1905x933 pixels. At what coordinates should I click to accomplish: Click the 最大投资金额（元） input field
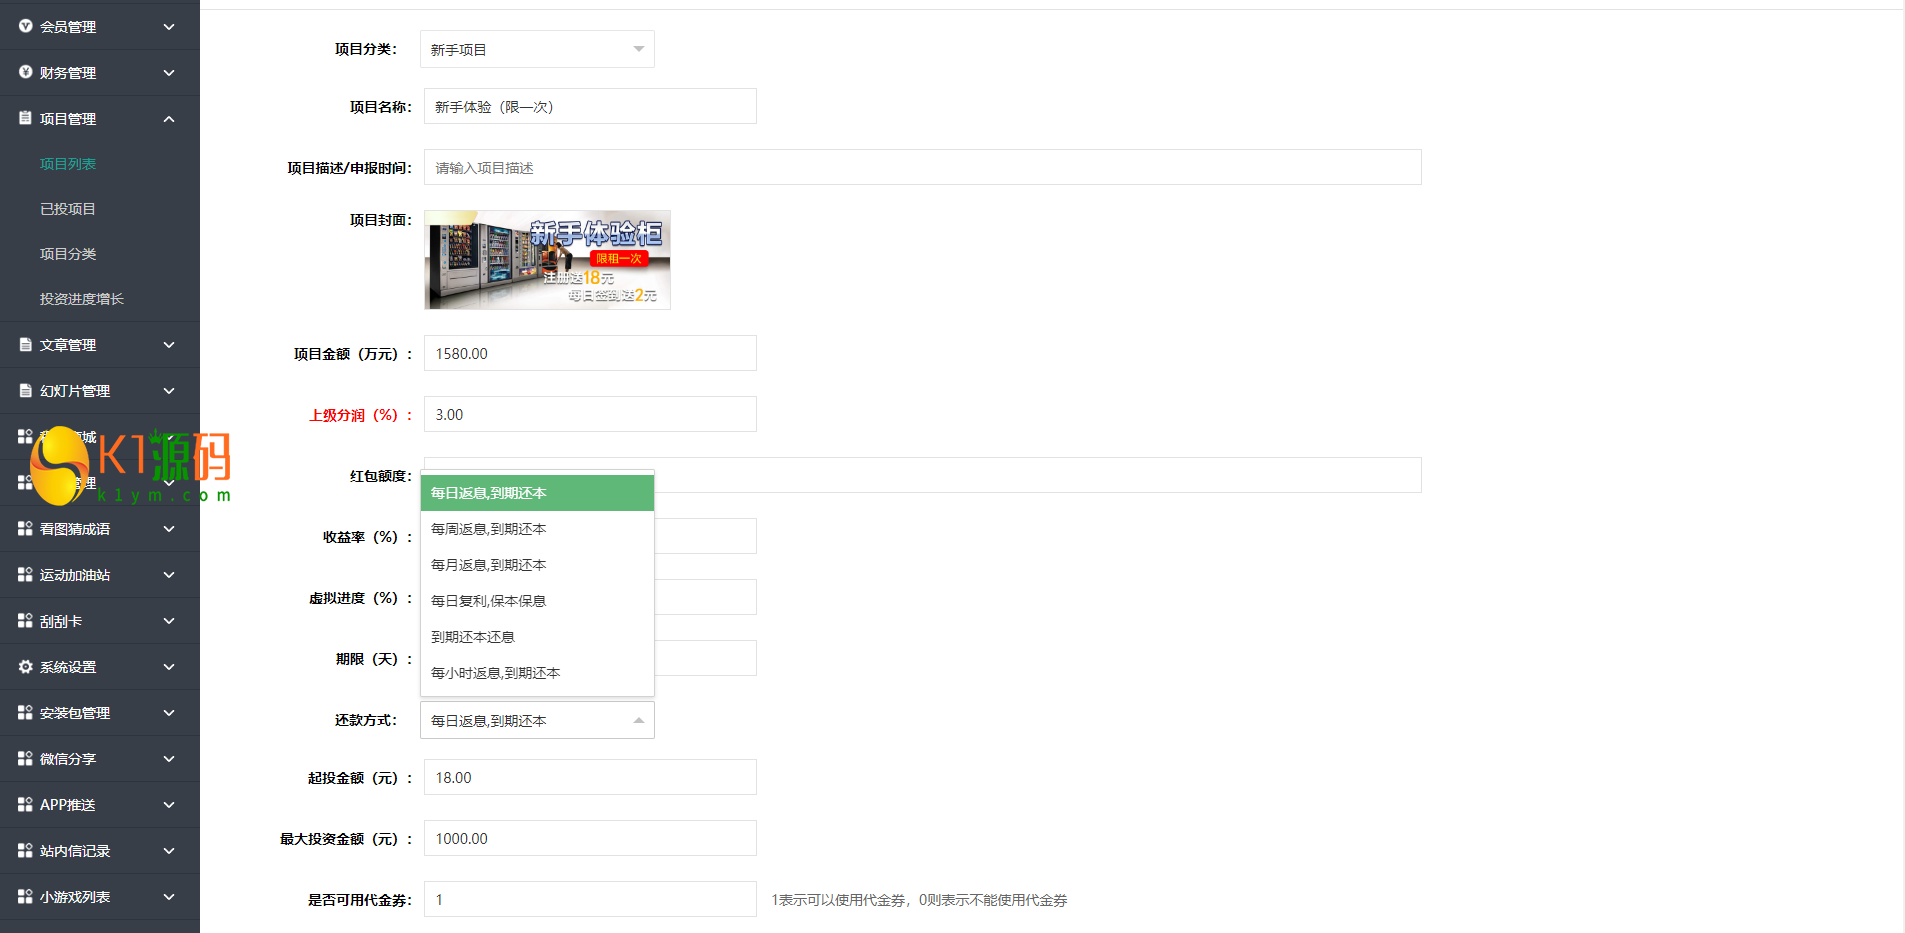tap(590, 838)
